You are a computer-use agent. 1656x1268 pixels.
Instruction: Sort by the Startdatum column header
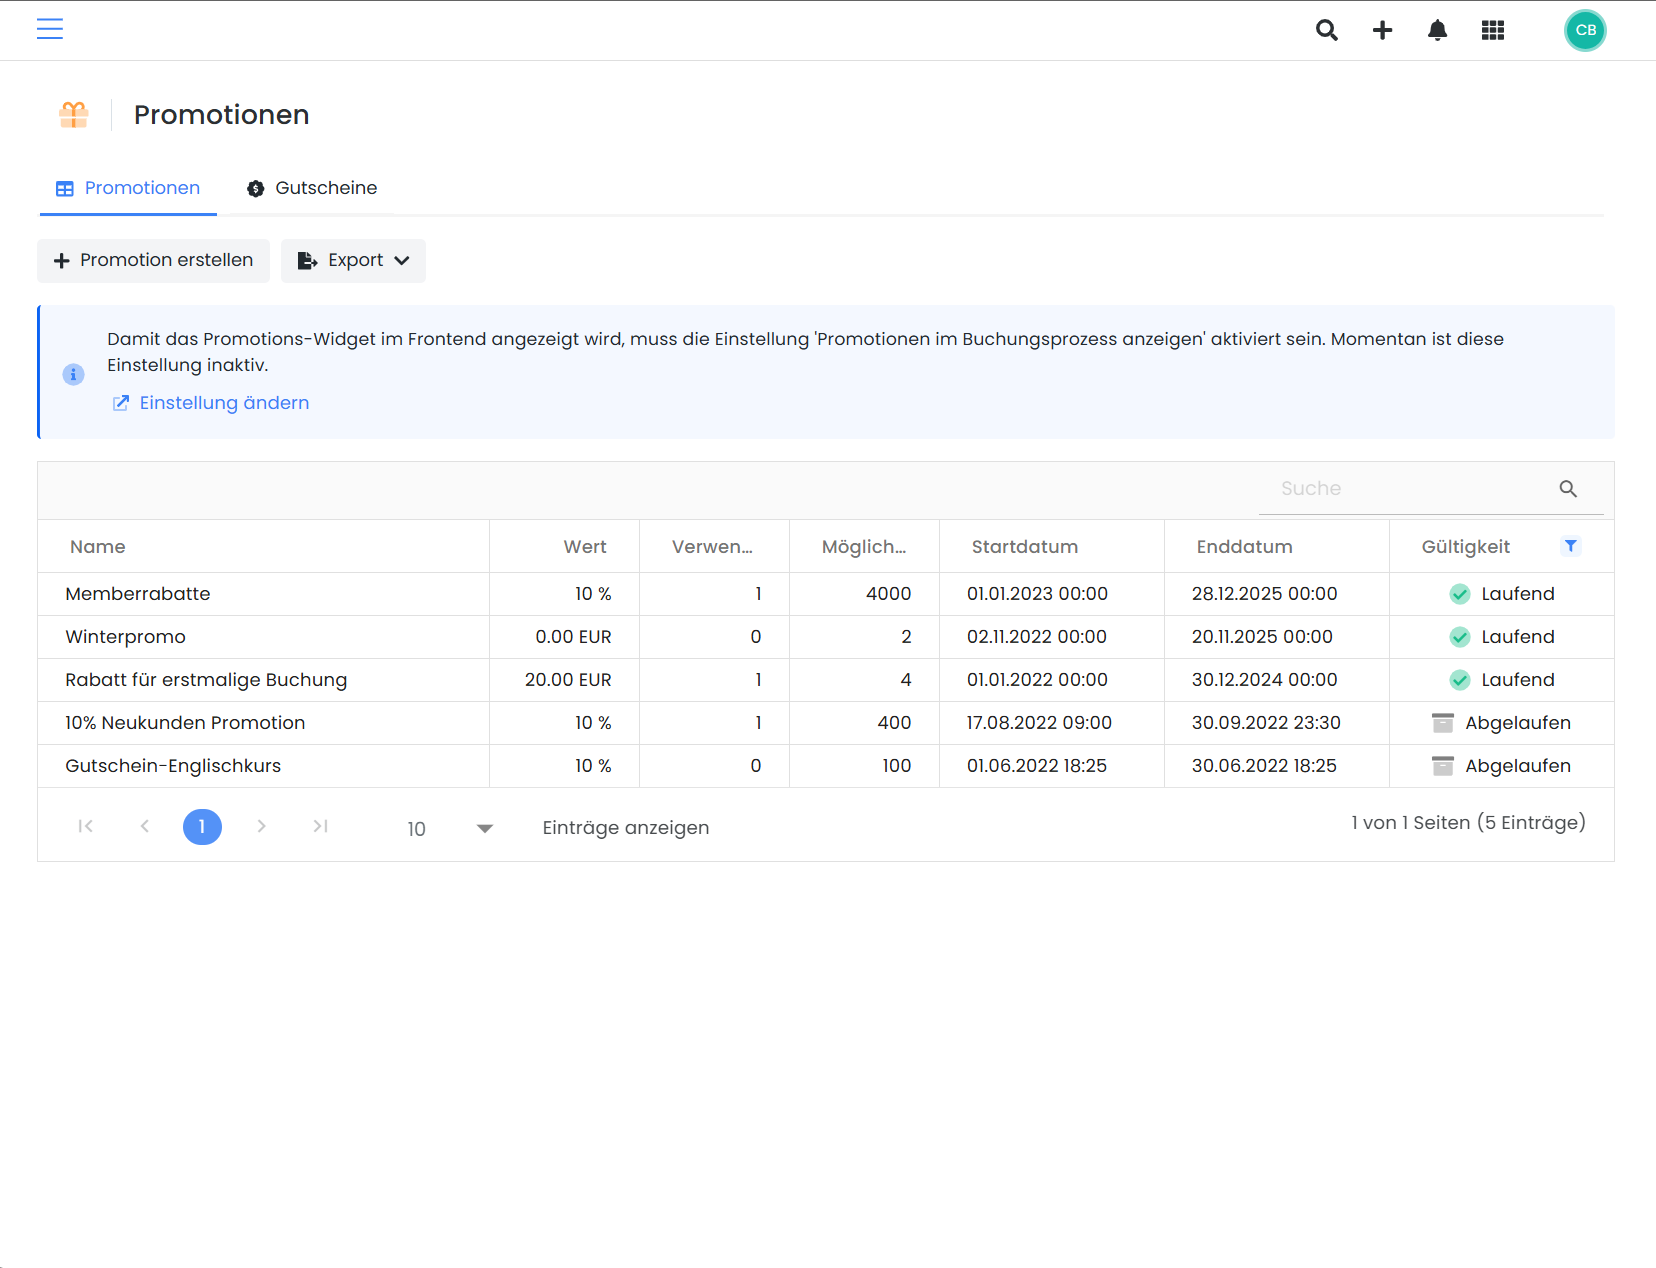1025,547
